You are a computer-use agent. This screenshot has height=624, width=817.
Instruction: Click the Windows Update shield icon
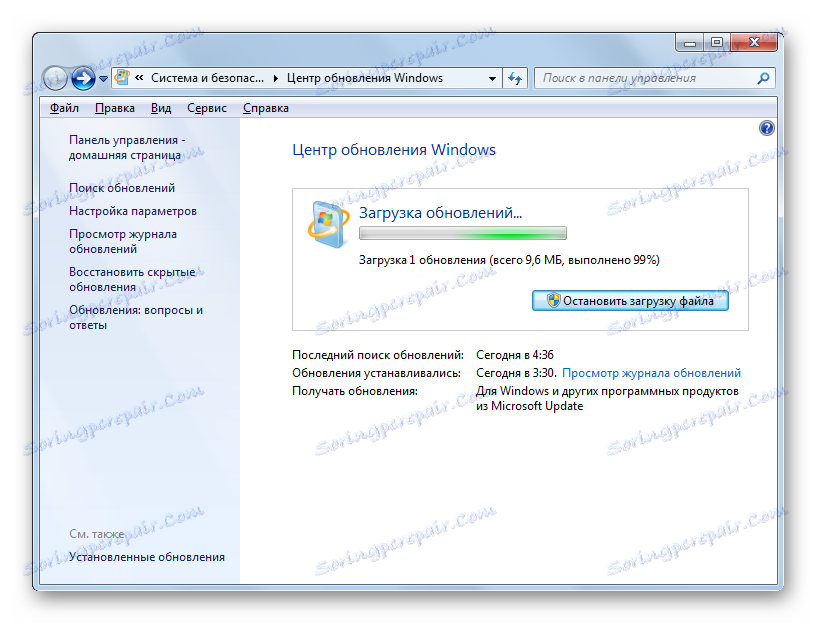tap(328, 224)
